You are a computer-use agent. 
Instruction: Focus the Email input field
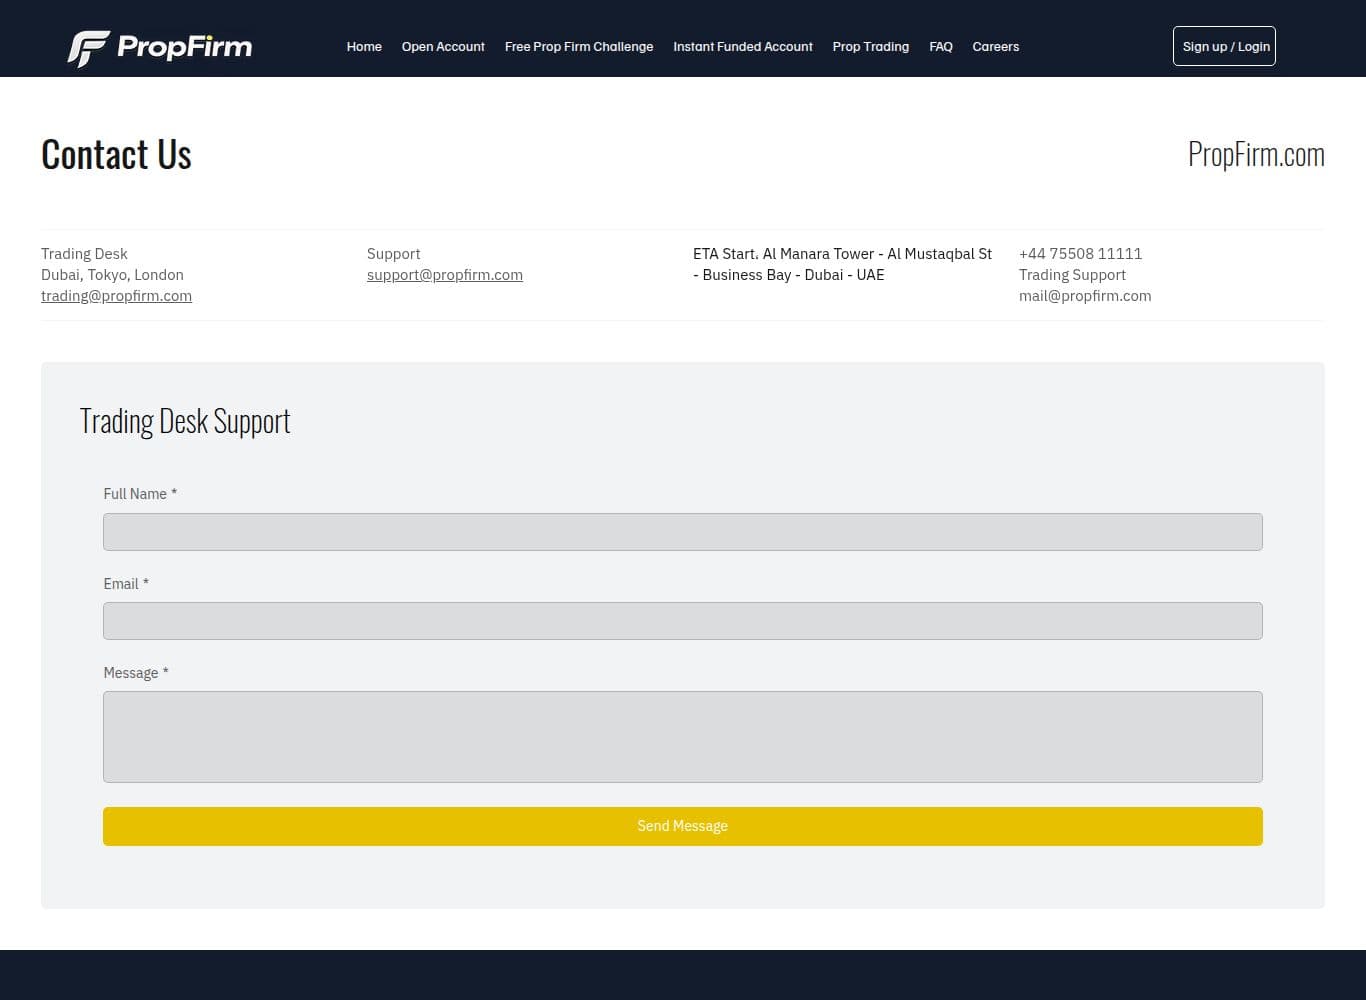[683, 621]
